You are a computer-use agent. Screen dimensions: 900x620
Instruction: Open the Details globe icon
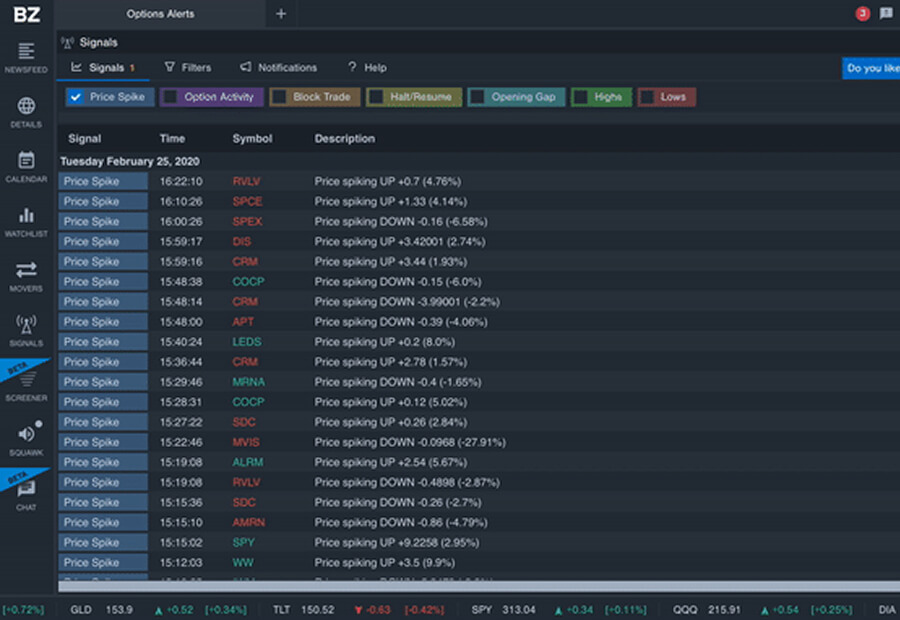click(26, 107)
